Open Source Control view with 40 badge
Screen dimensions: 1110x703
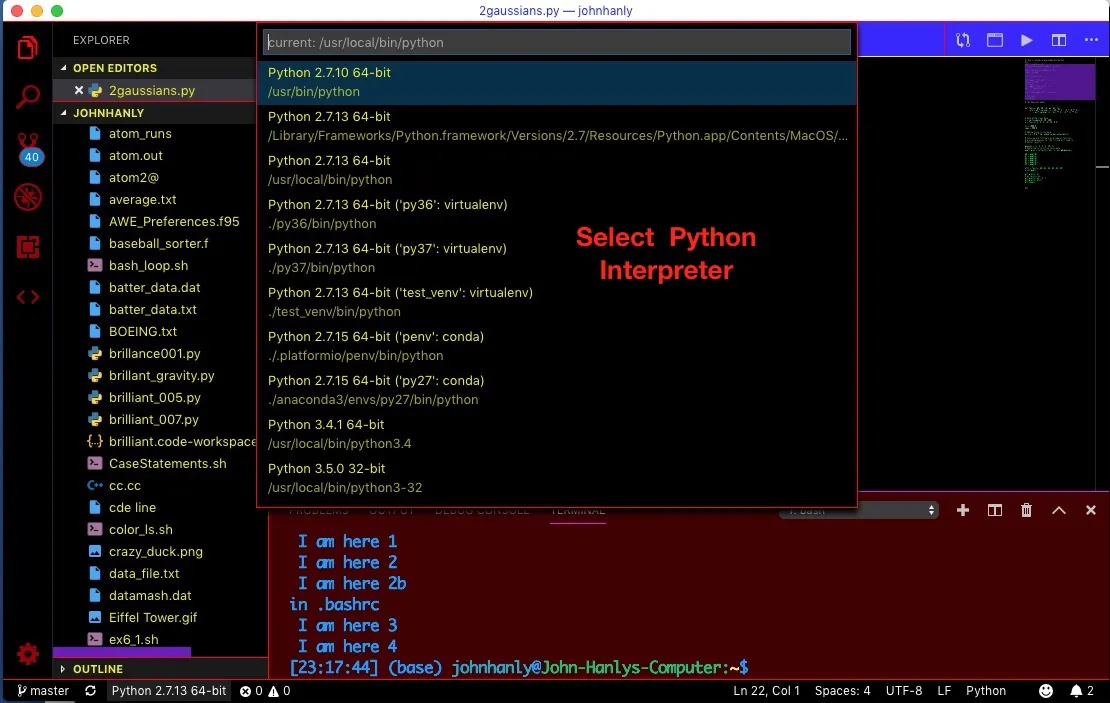tap(29, 148)
